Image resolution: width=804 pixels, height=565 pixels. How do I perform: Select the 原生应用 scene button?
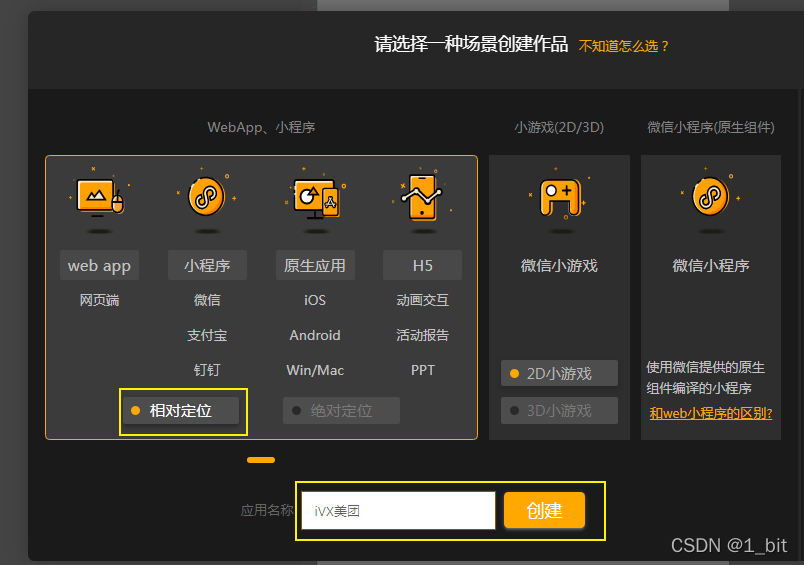315,265
